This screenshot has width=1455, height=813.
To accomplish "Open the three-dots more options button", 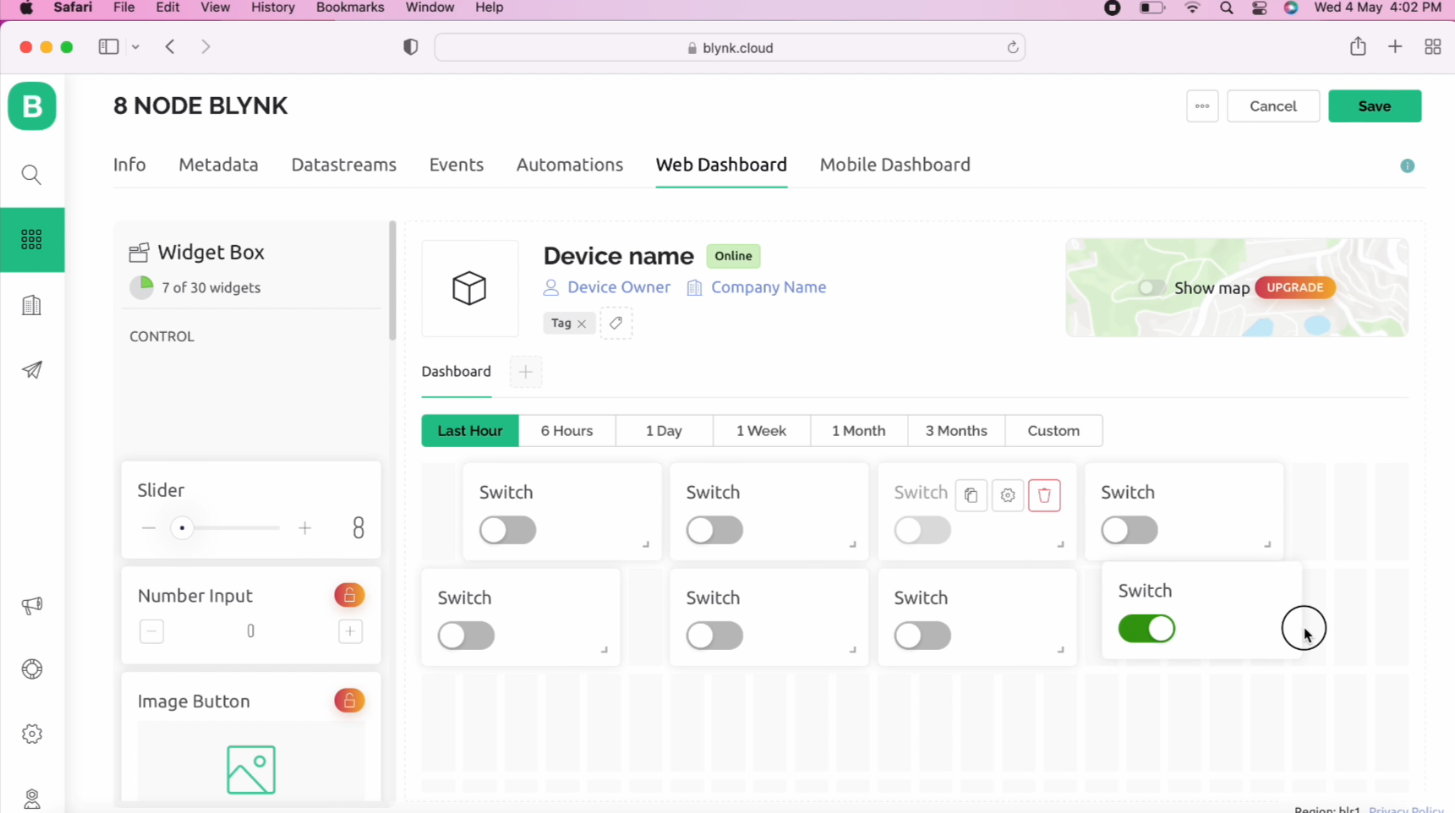I will click(x=1202, y=106).
